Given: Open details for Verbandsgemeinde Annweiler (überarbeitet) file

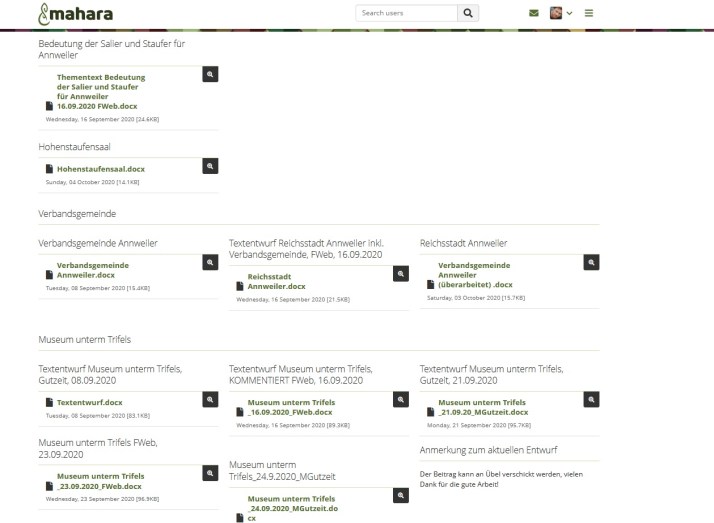Looking at the screenshot, I should click(x=592, y=262).
